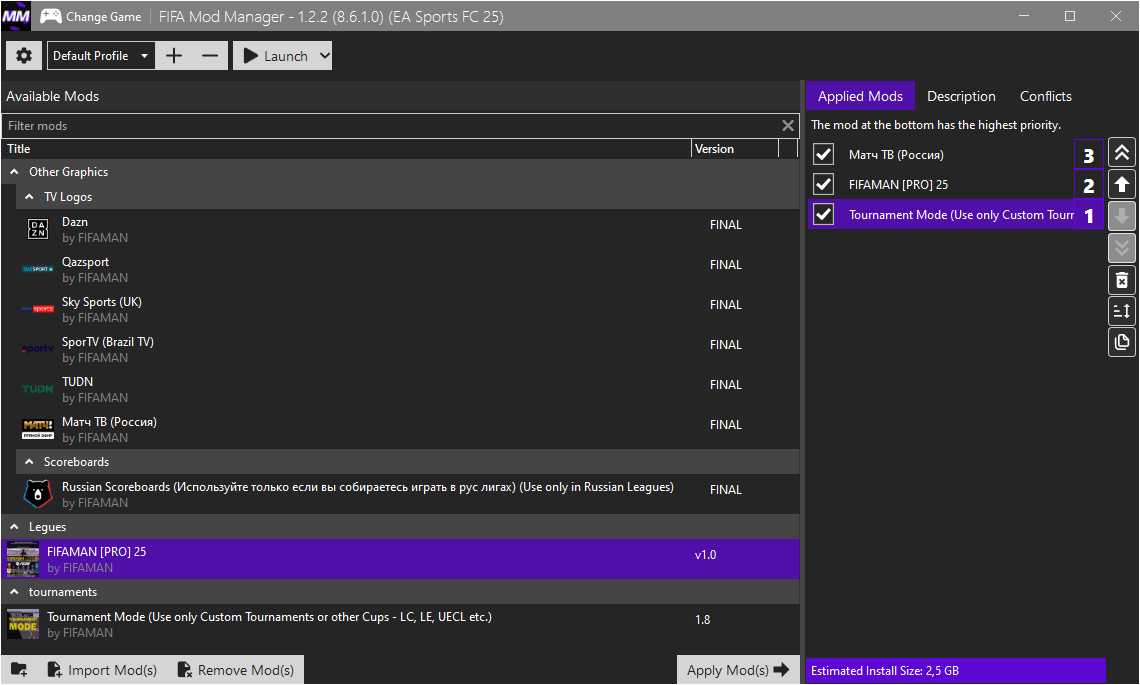Select Tournament Mode title in Available Mods
Screen dimensions: 1140x685
click(x=270, y=617)
